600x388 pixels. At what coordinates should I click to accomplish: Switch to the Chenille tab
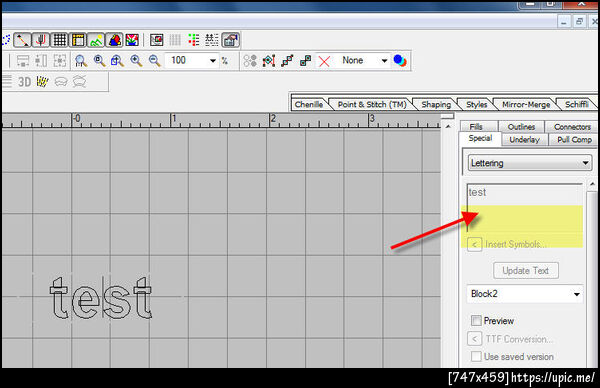[x=308, y=104]
